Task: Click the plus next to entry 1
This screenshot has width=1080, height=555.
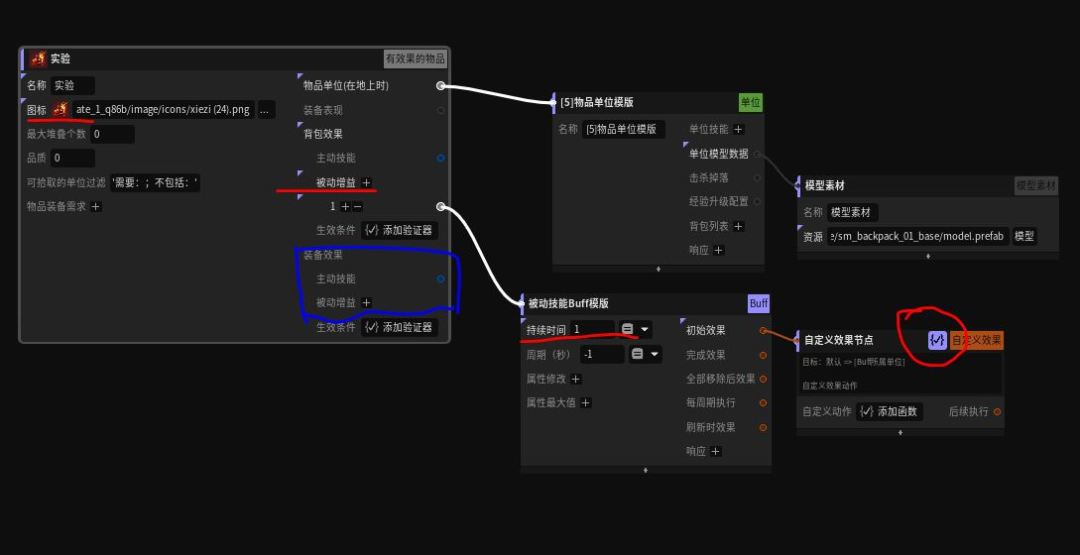Action: tap(345, 207)
